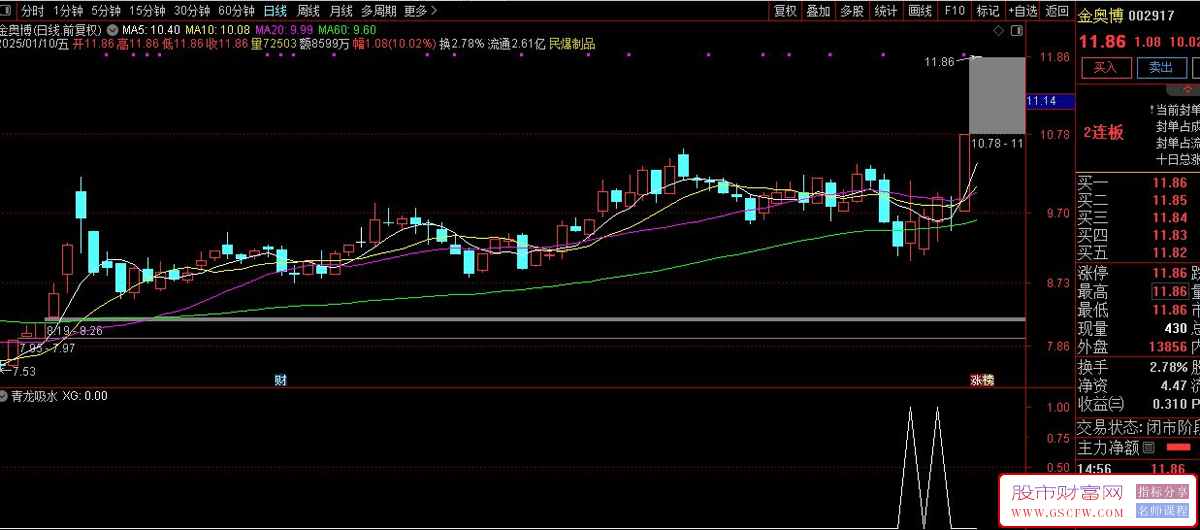Viewport: 1200px width, 530px height.
Task: Open the 多周期 multi-period view
Action: 379,11
